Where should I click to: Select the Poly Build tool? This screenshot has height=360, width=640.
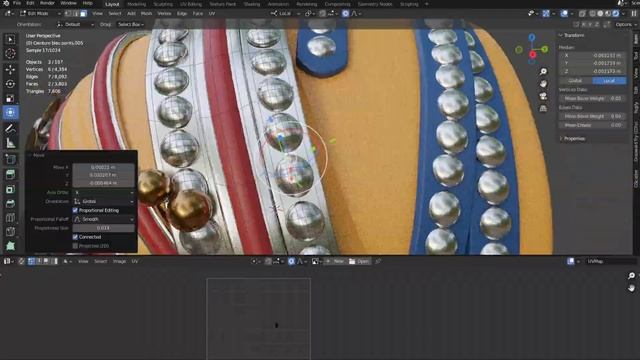pyautogui.click(x=10, y=246)
